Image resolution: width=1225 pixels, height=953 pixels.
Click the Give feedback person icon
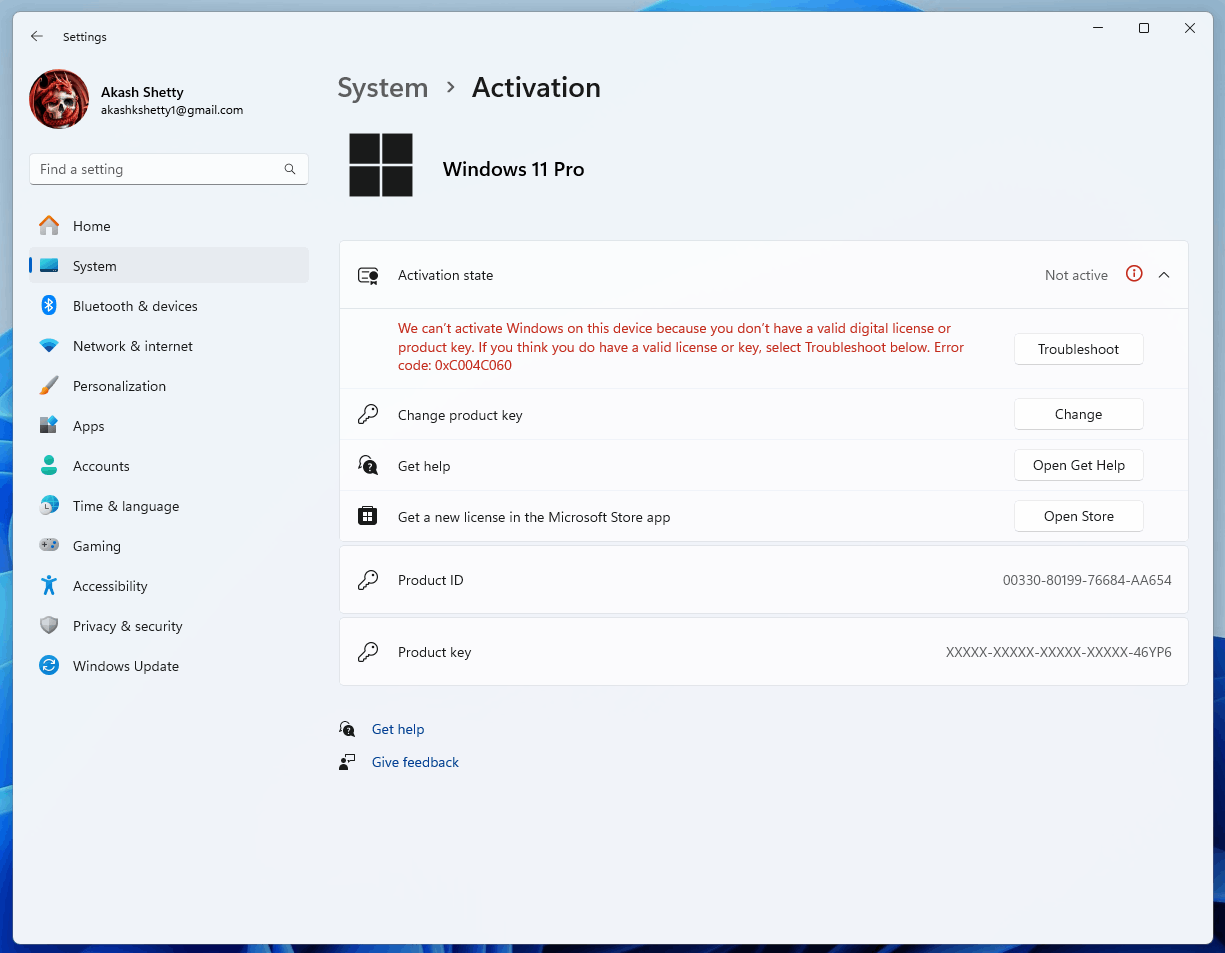click(347, 762)
